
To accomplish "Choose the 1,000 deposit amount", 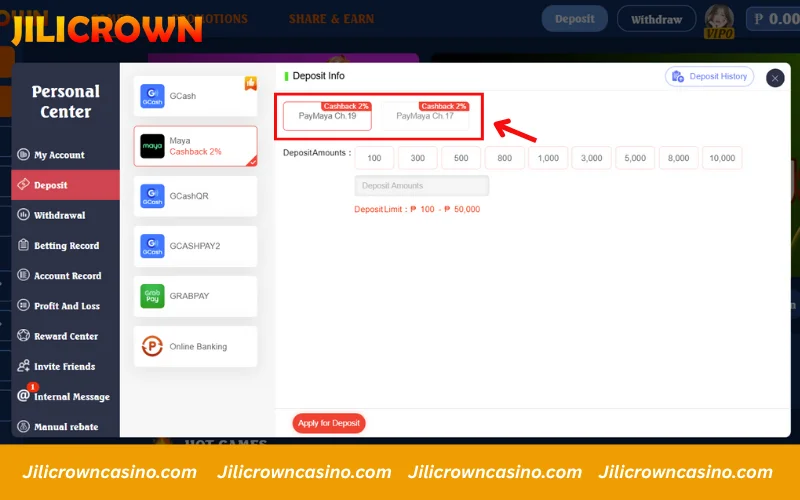I will click(x=548, y=158).
